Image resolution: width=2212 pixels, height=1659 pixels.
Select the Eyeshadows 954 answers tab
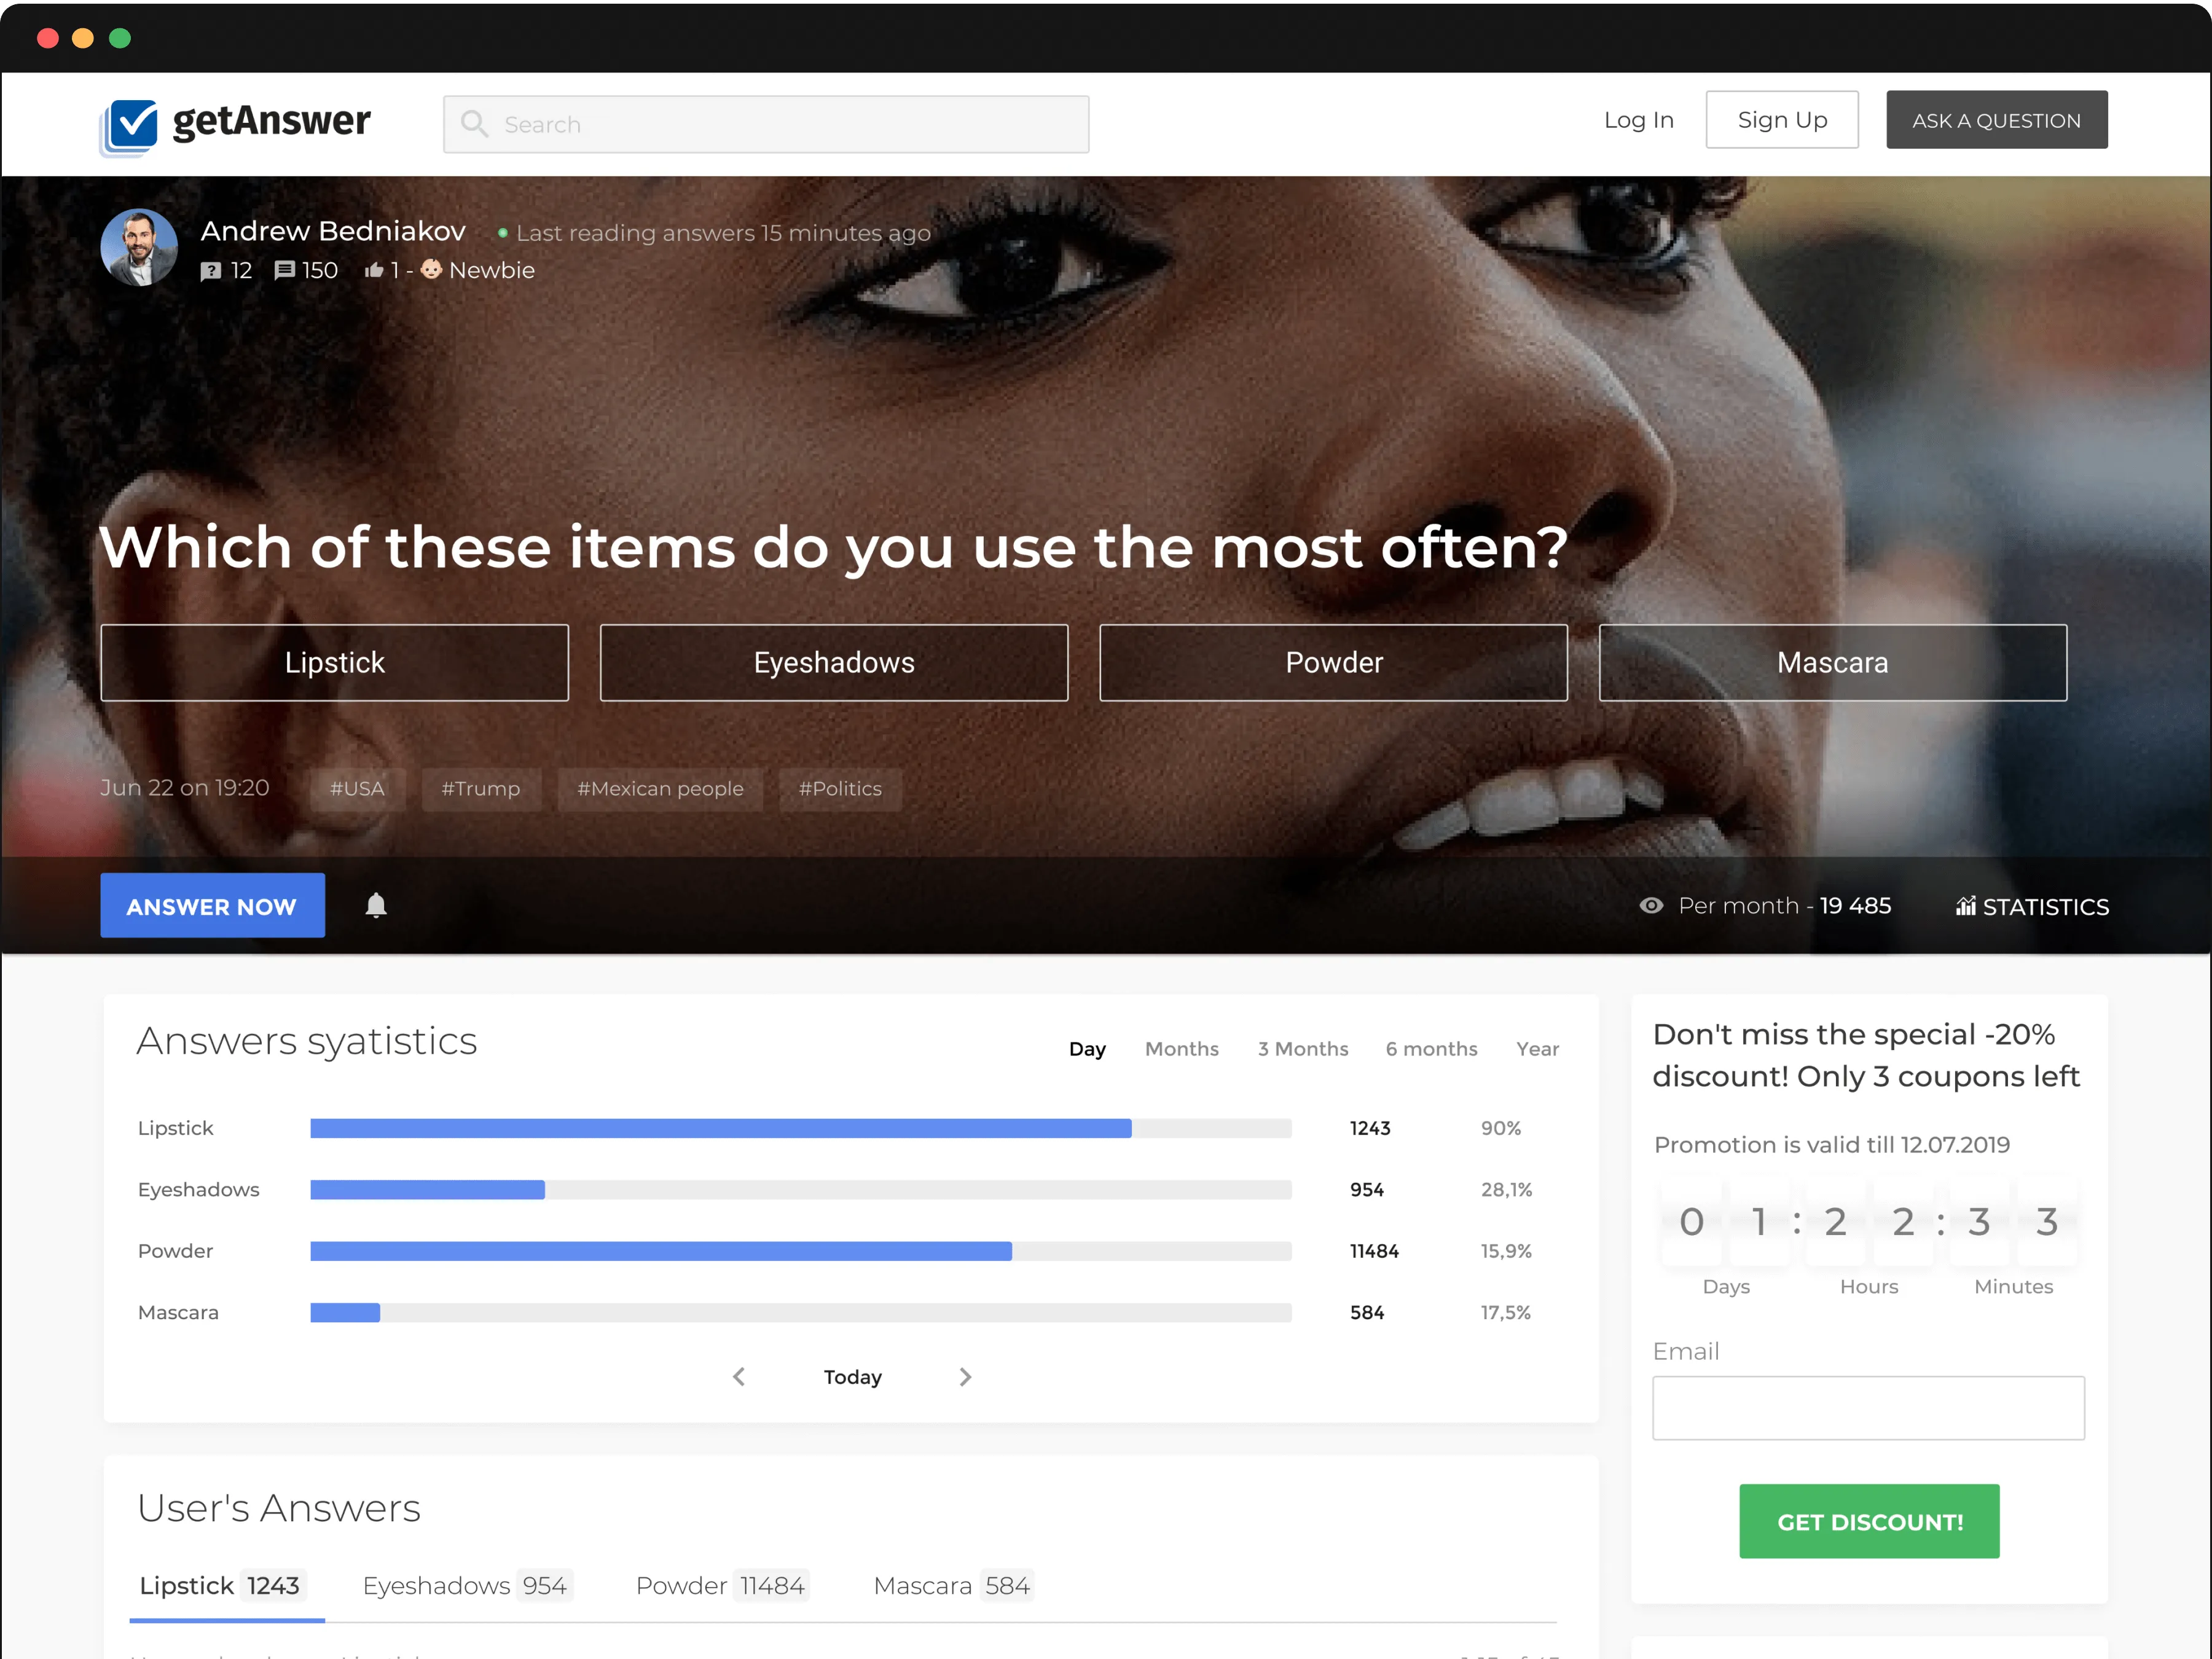(x=465, y=1585)
